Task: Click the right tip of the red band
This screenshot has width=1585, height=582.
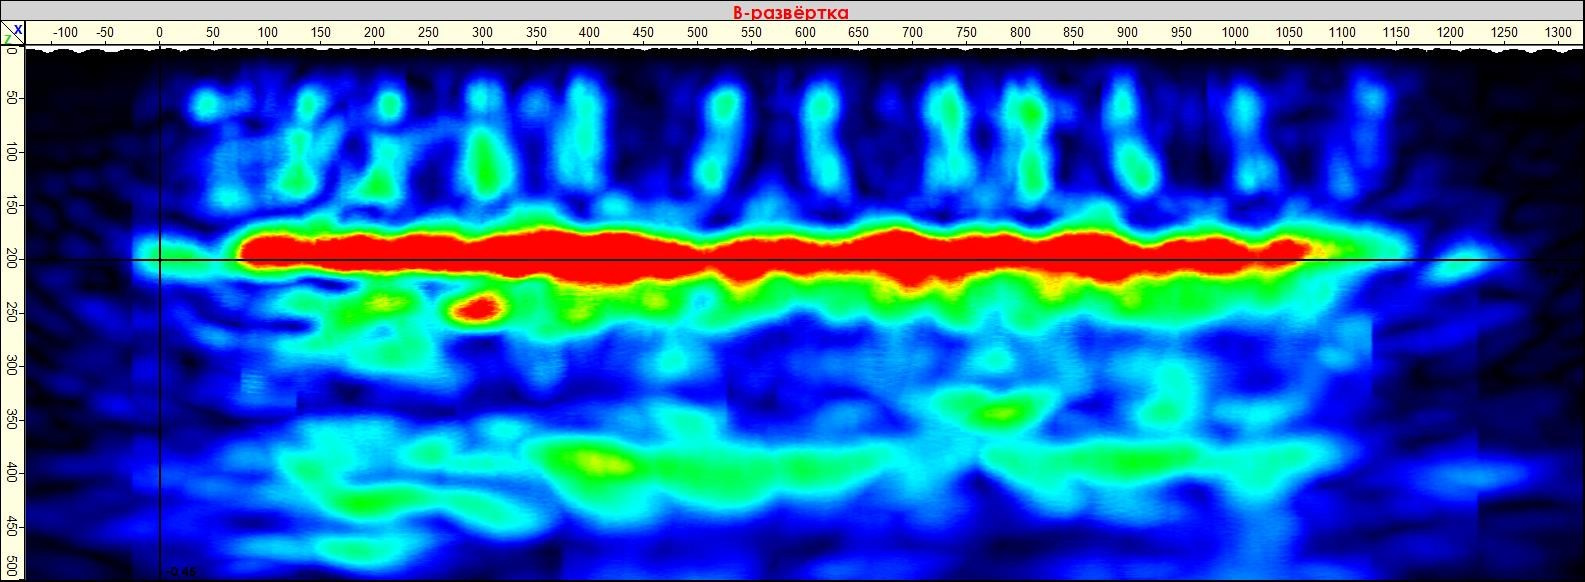Action: tap(1304, 247)
